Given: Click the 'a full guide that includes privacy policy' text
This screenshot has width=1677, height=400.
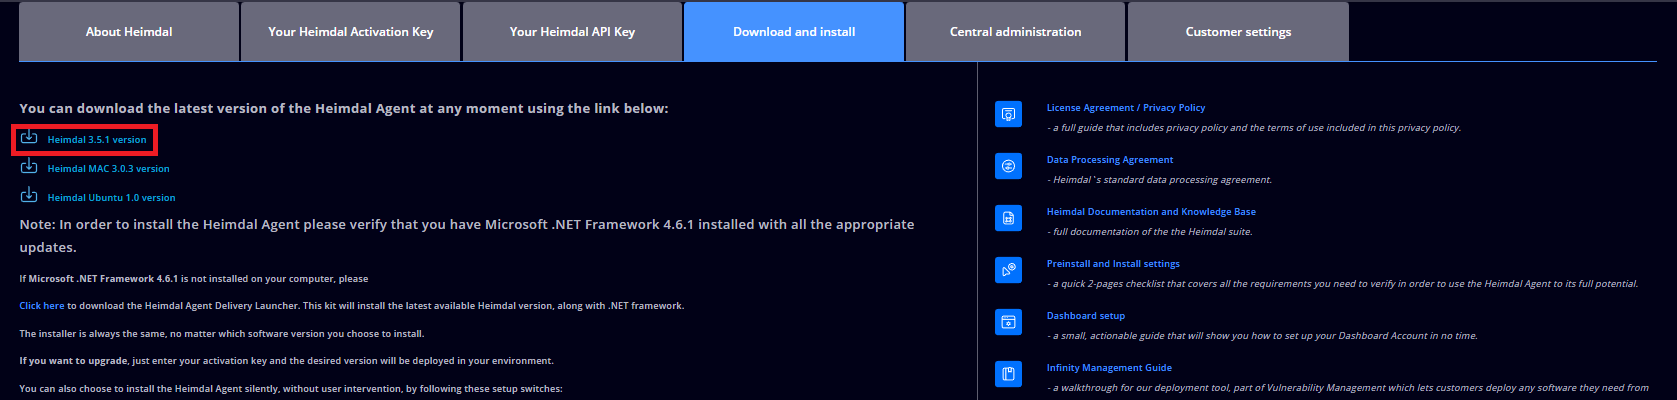Looking at the screenshot, I should pos(1254,128).
